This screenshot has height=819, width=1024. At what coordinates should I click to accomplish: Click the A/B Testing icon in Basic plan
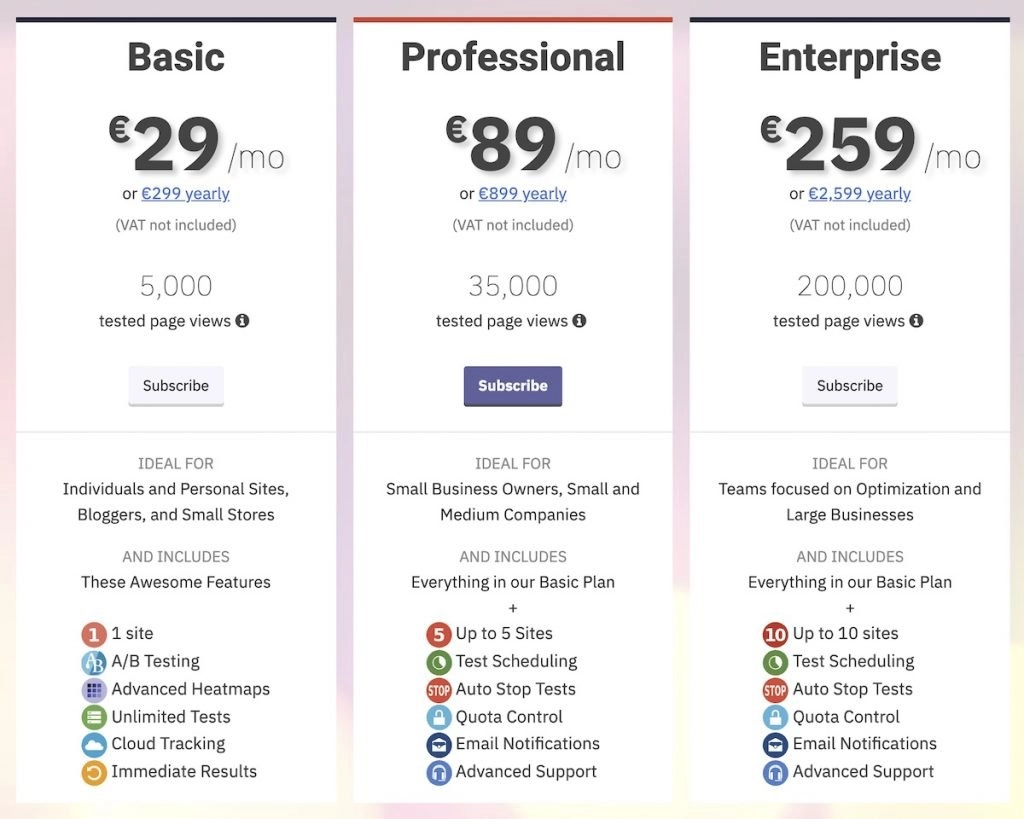pos(94,662)
